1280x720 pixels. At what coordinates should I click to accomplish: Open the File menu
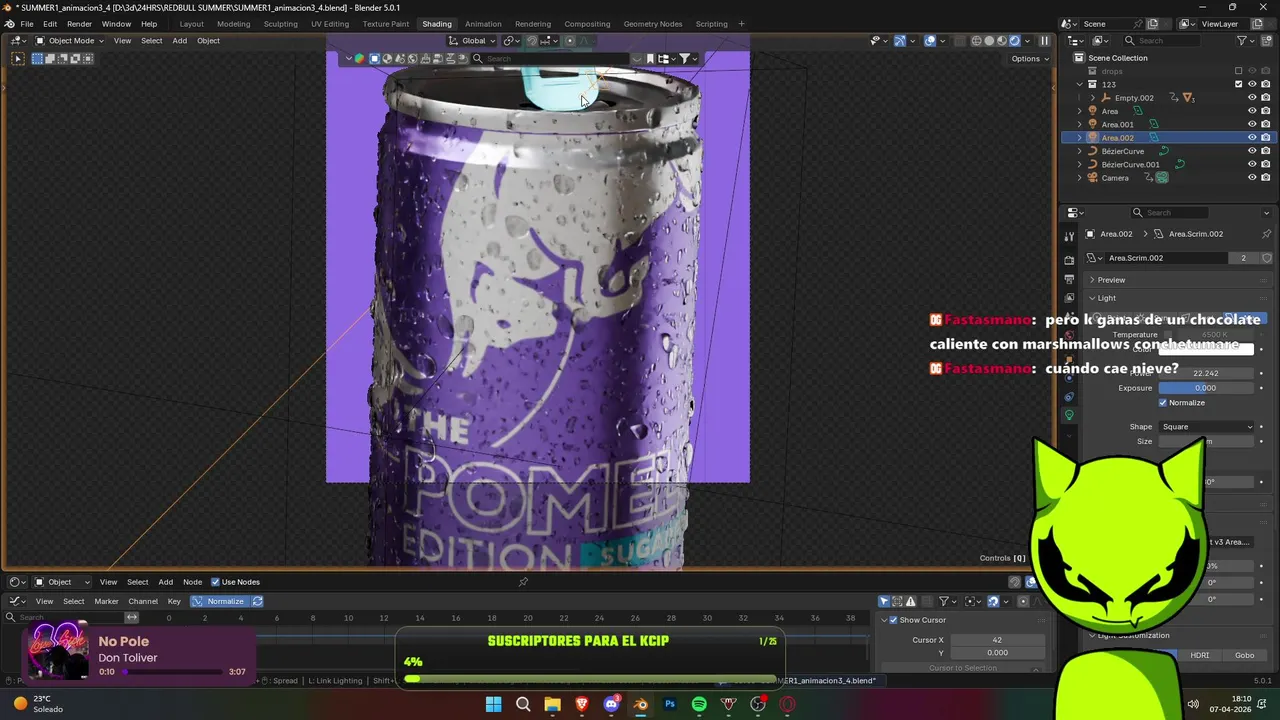[27, 24]
